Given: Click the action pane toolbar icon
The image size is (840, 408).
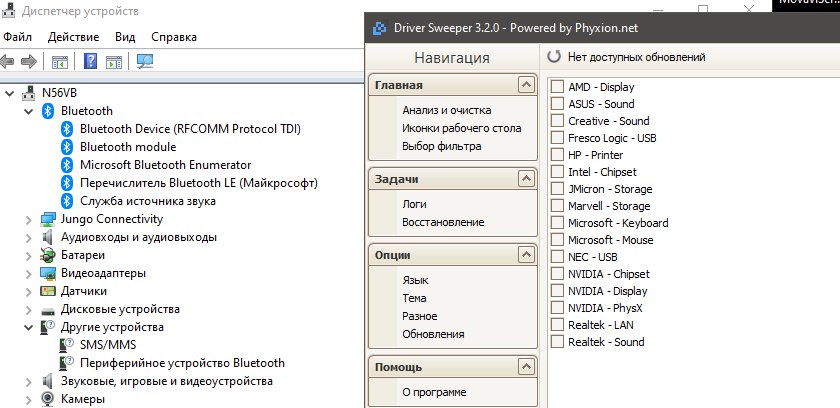Looking at the screenshot, I should [x=114, y=62].
